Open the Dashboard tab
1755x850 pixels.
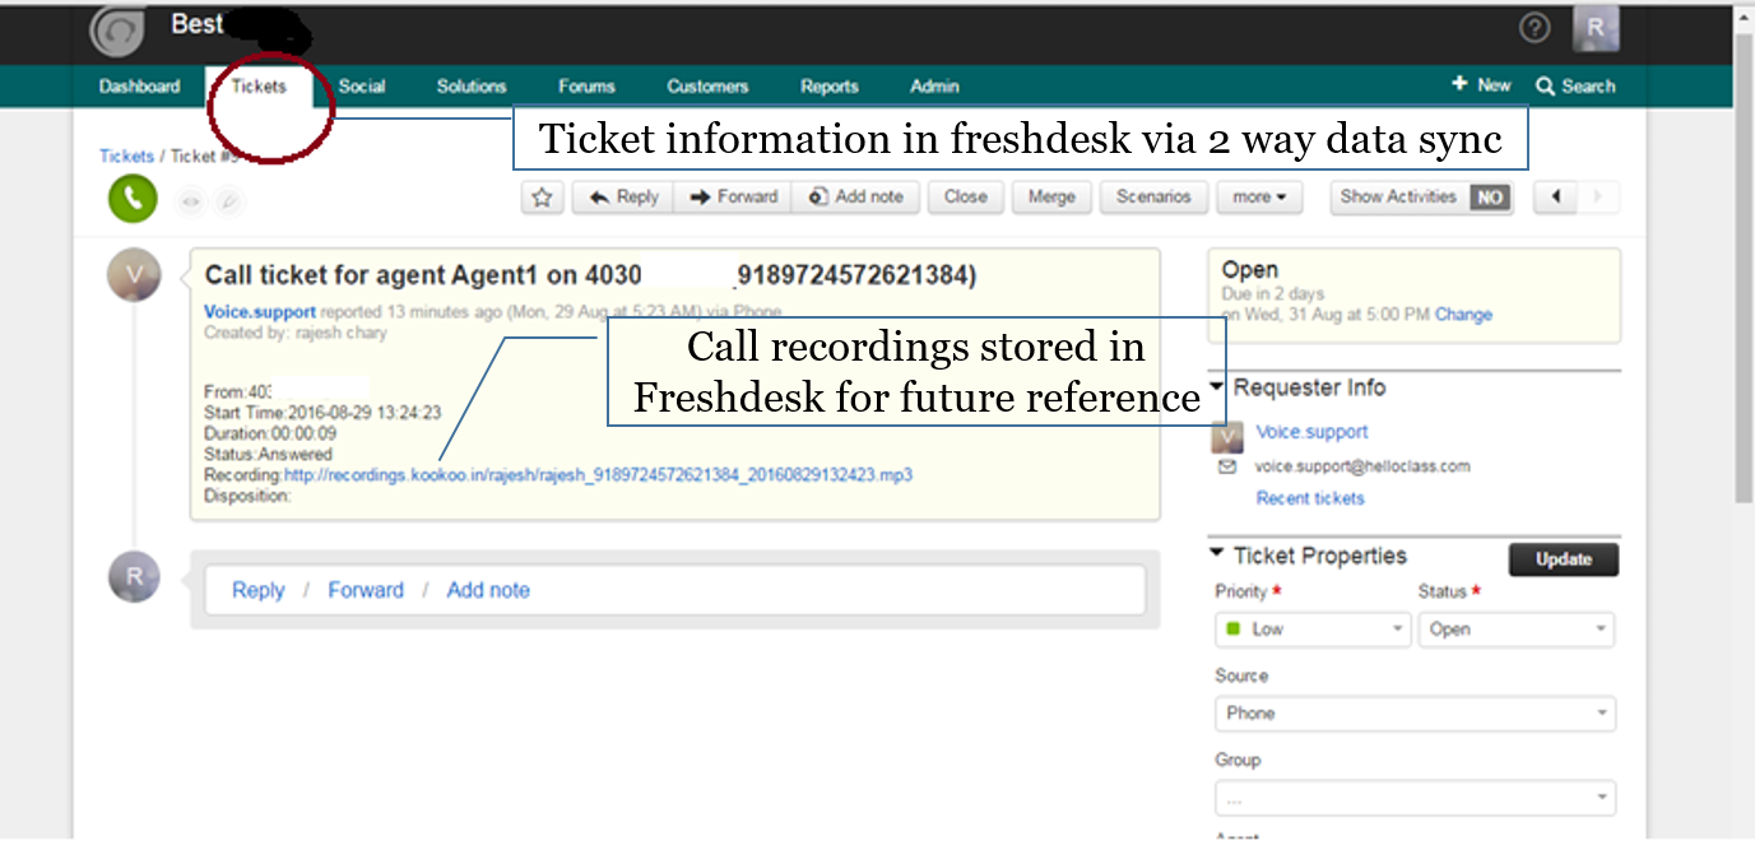139,86
